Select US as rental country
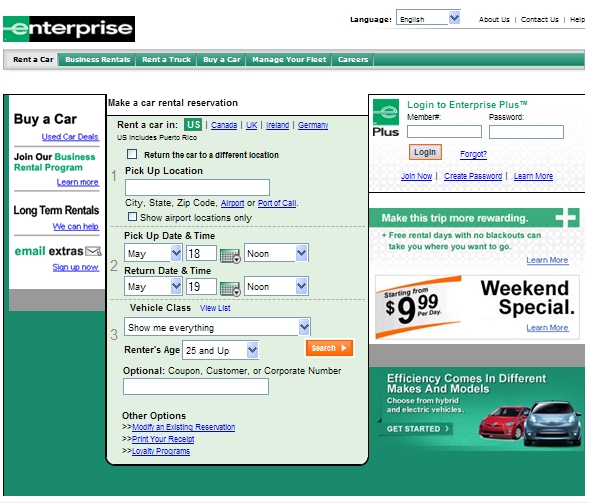589x503 pixels. point(193,124)
